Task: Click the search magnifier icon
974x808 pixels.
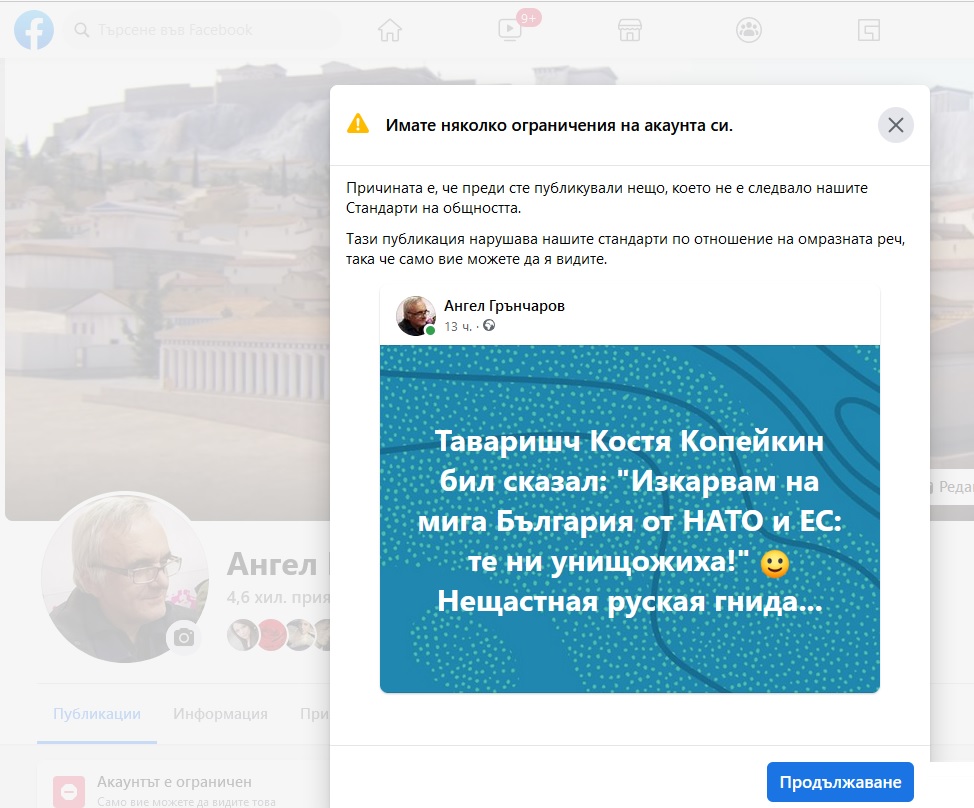Action: pyautogui.click(x=81, y=30)
